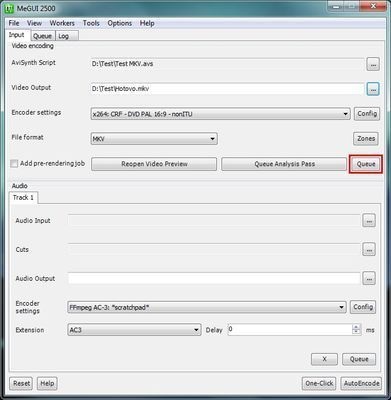The image size is (391, 400).
Task: Open the Zones button
Action: click(x=366, y=139)
